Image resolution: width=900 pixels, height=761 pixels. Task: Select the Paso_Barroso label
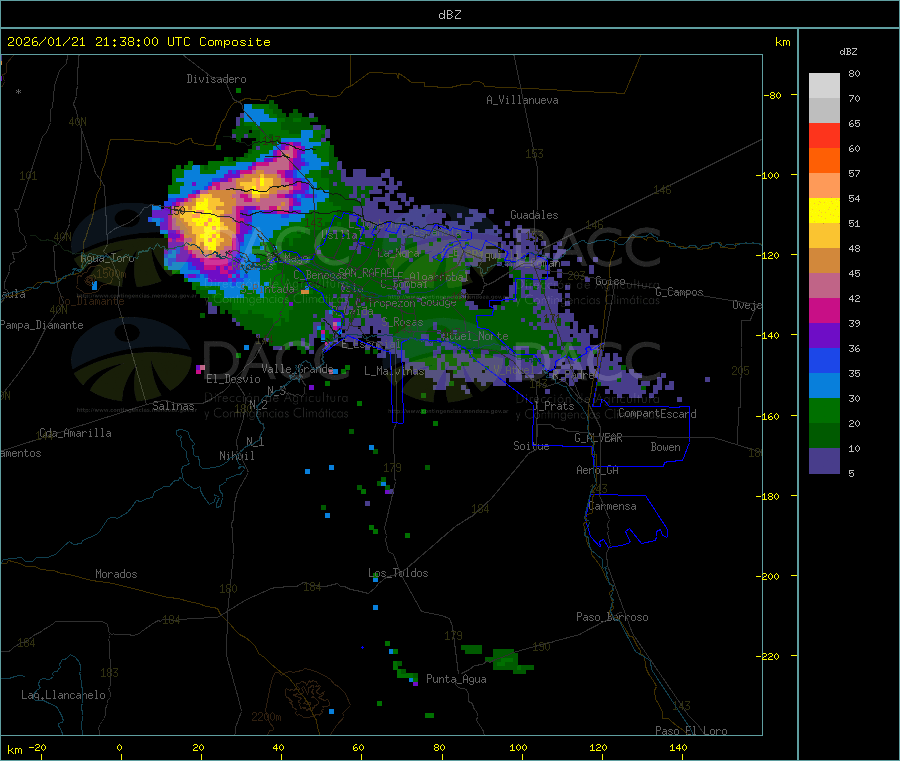tap(612, 617)
